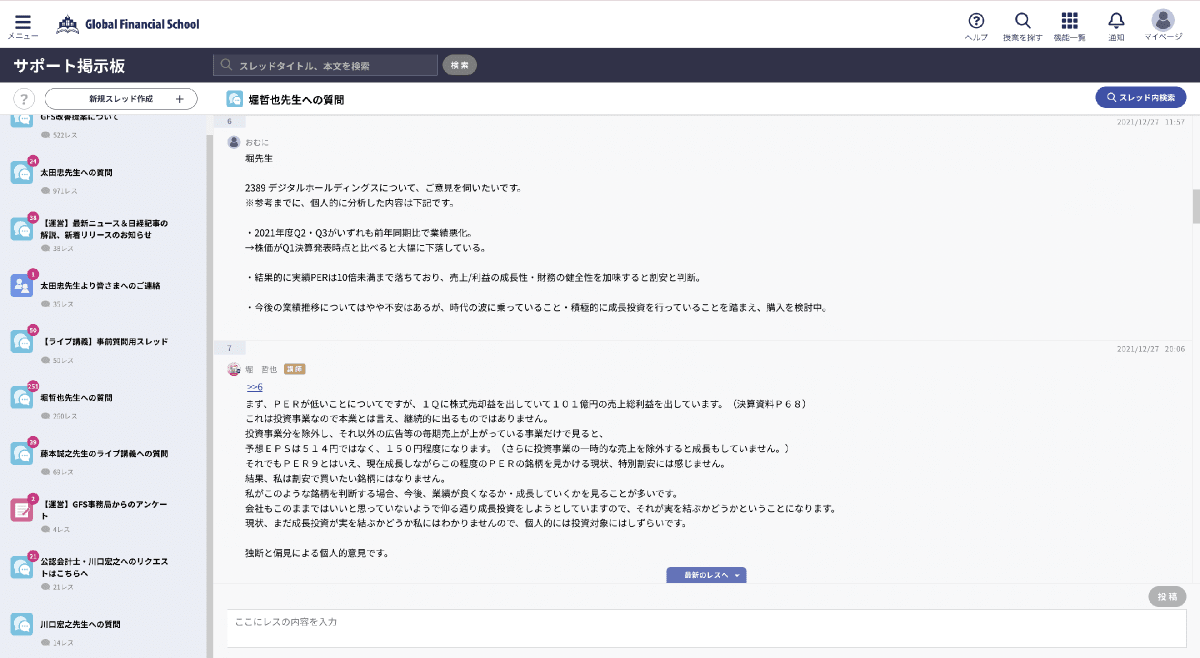Click the lecture search magnifier icon

click(x=1022, y=22)
